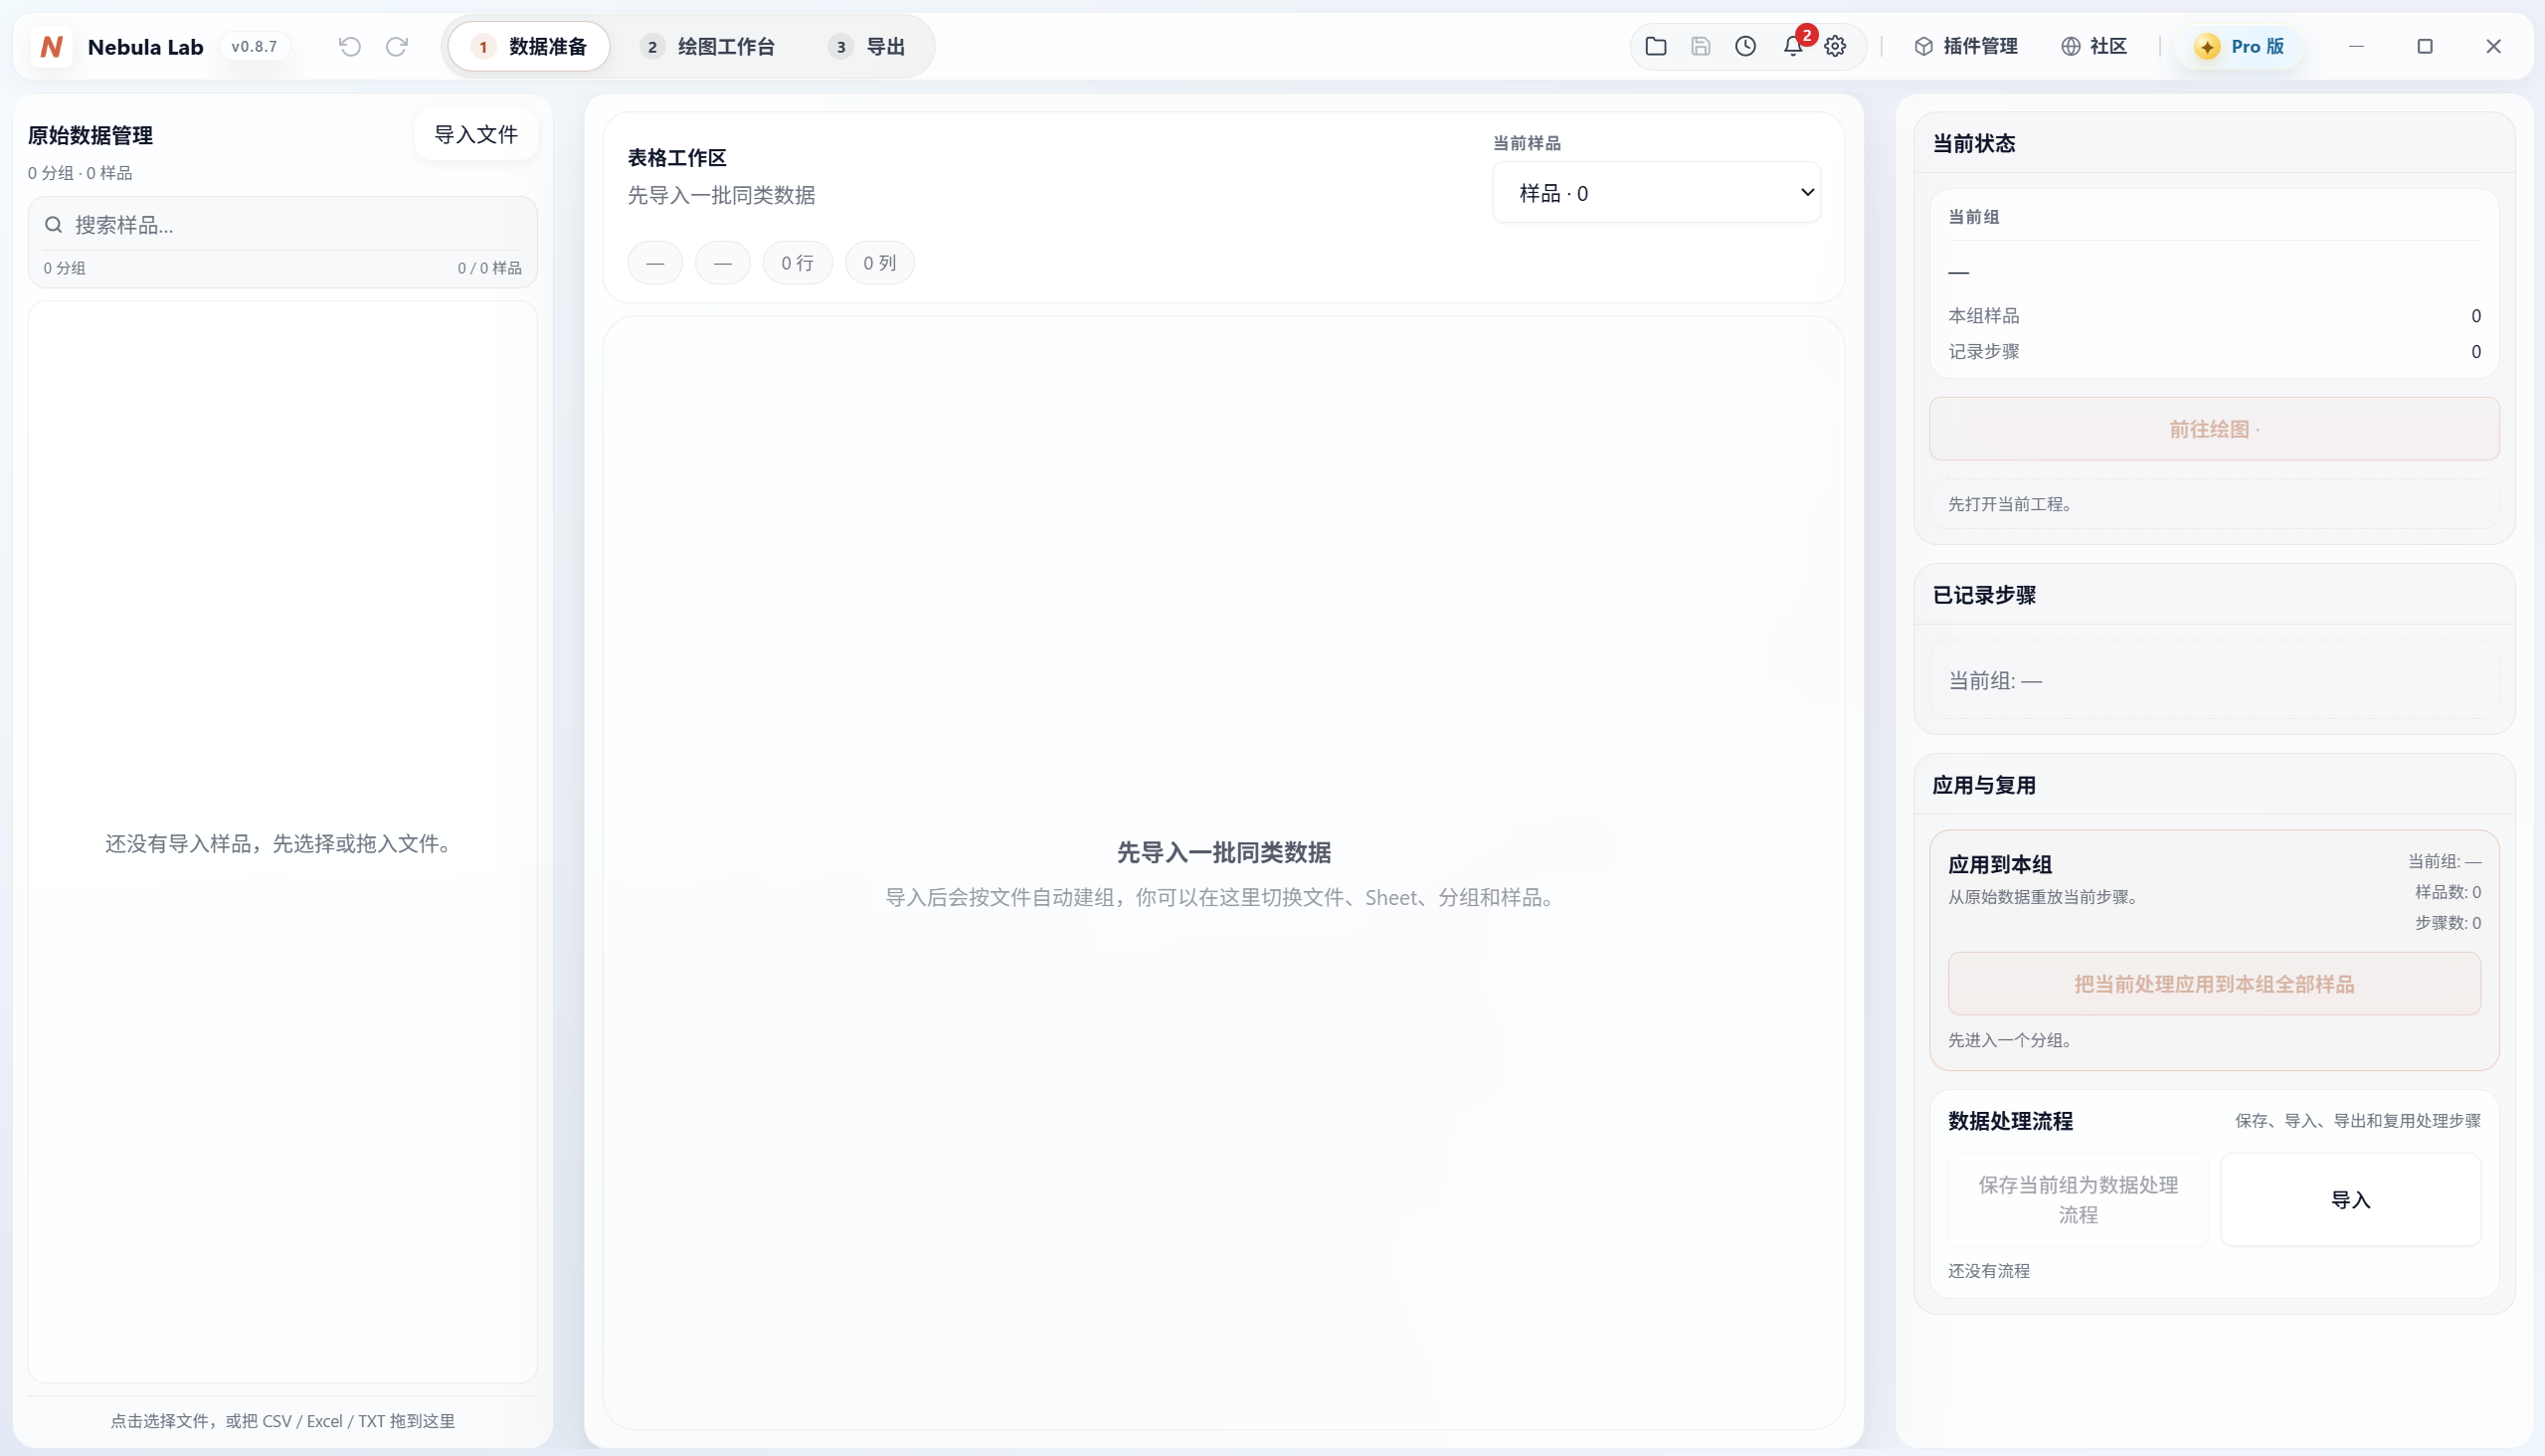Image resolution: width=2545 pixels, height=1456 pixels.
Task: Click the 0 行 pill
Action: (x=798, y=263)
